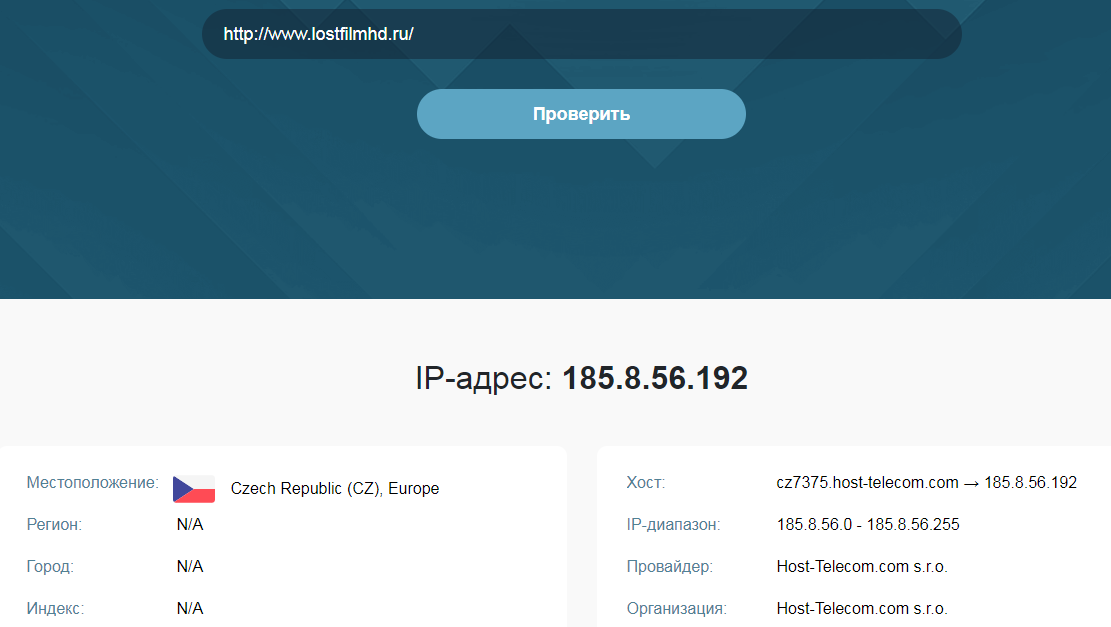1111x627 pixels.
Task: Select the N/A value next to Индекс
Action: click(190, 608)
